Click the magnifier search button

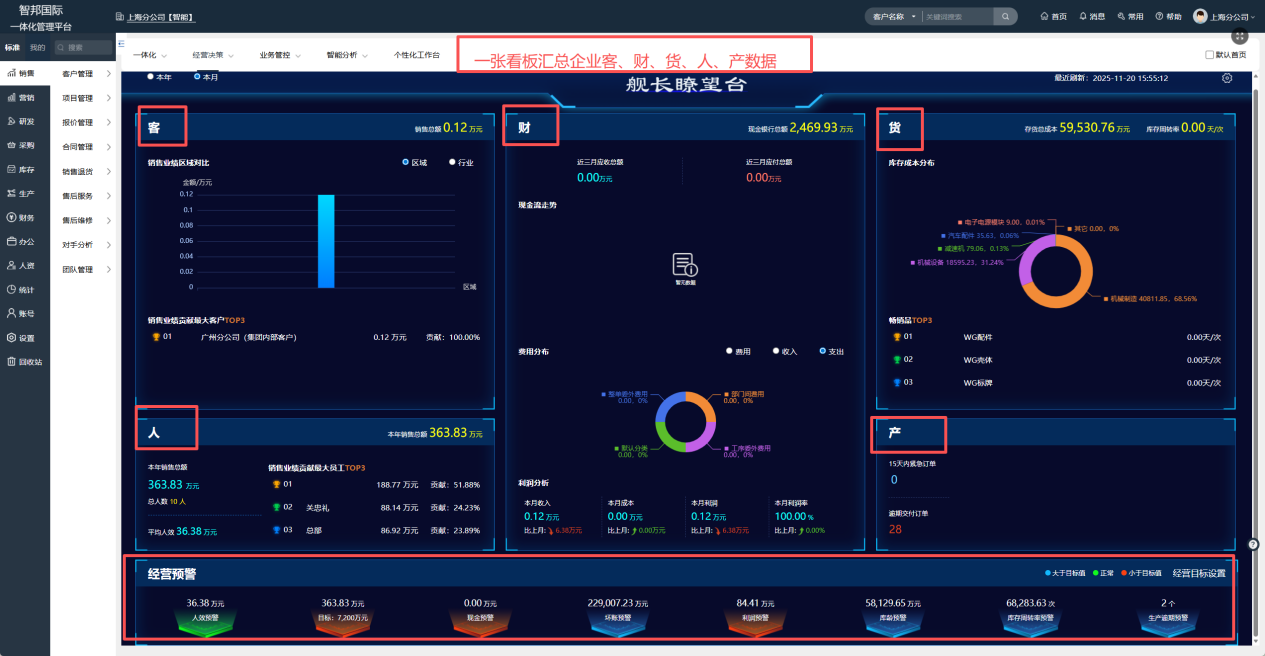click(x=1004, y=16)
